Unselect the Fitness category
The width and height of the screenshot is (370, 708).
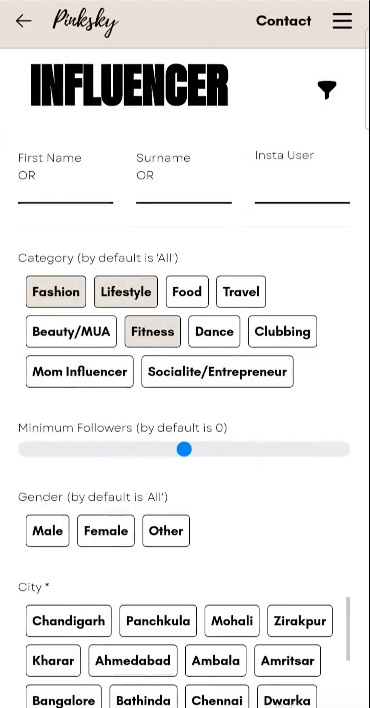click(153, 331)
